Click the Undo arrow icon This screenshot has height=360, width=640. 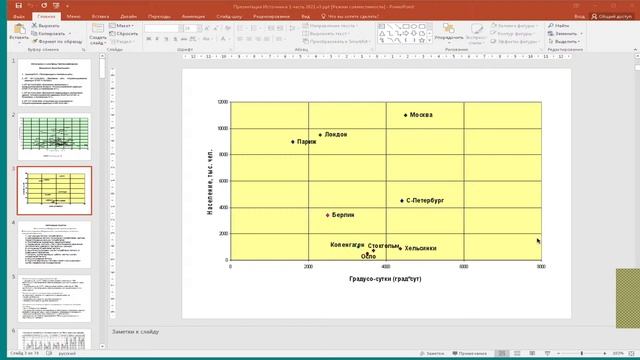(x=31, y=6)
